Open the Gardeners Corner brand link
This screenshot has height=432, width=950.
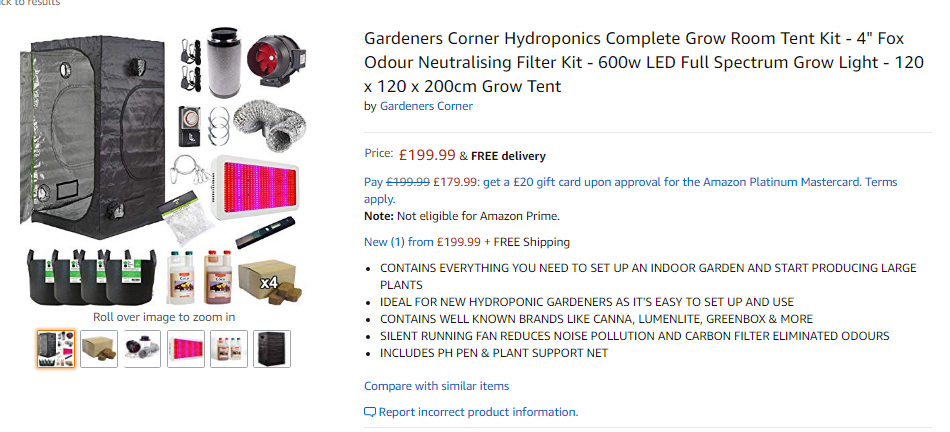pos(426,106)
